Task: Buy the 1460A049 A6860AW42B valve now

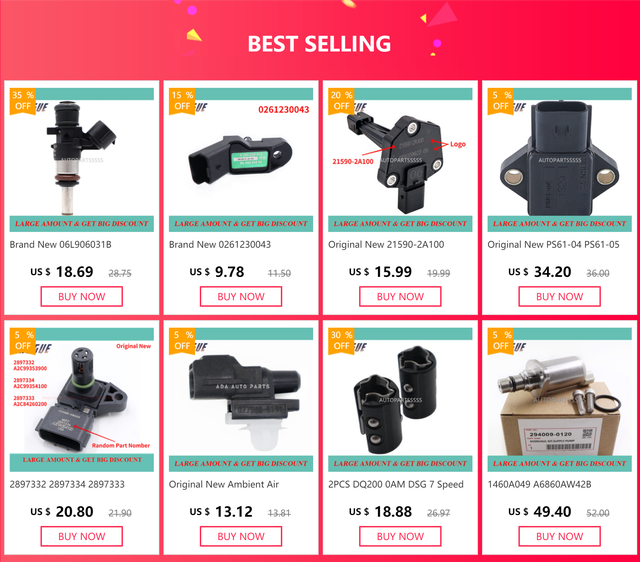Action: [x=559, y=536]
